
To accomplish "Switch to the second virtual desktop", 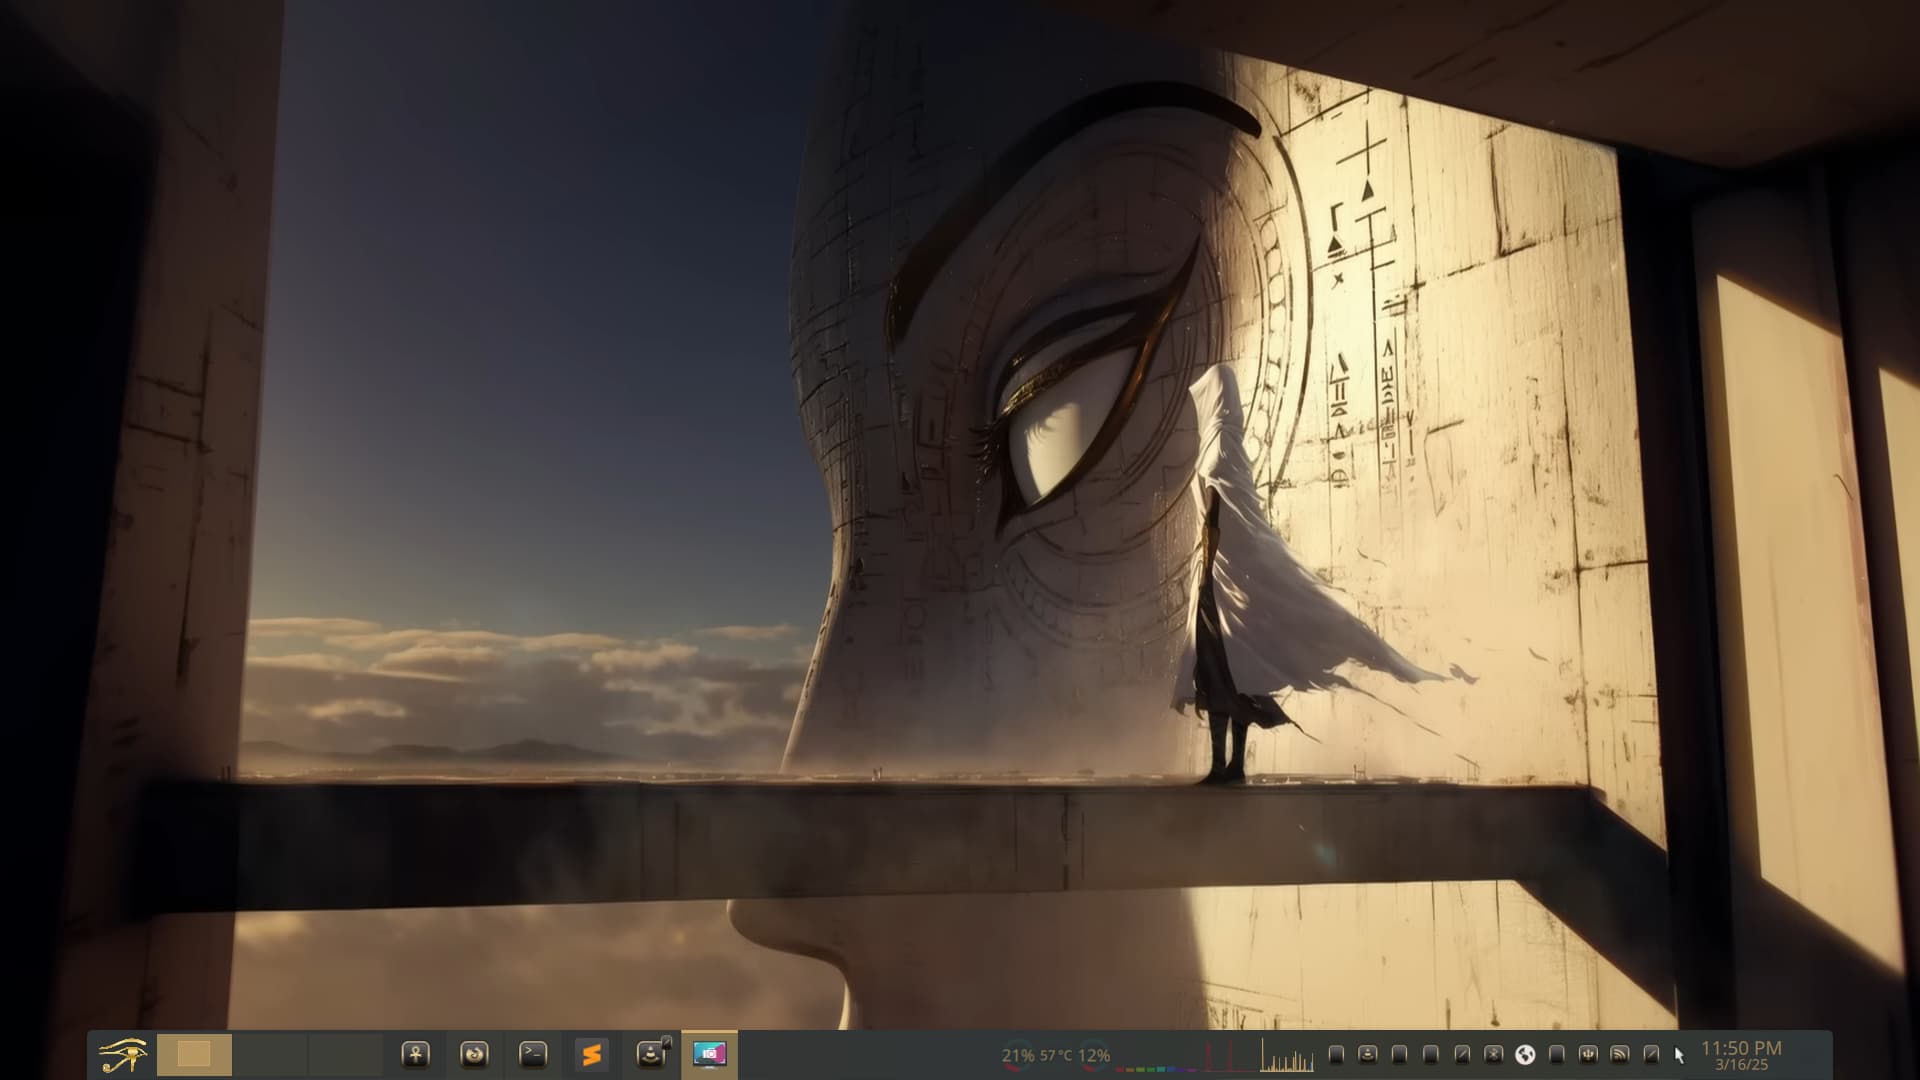I will (x=270, y=1054).
